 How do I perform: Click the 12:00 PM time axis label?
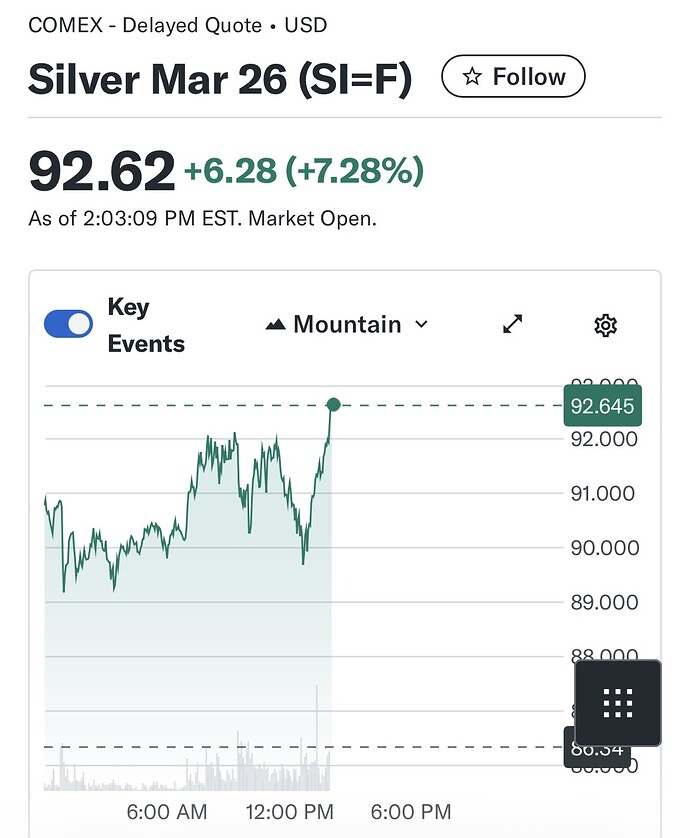pyautogui.click(x=290, y=812)
